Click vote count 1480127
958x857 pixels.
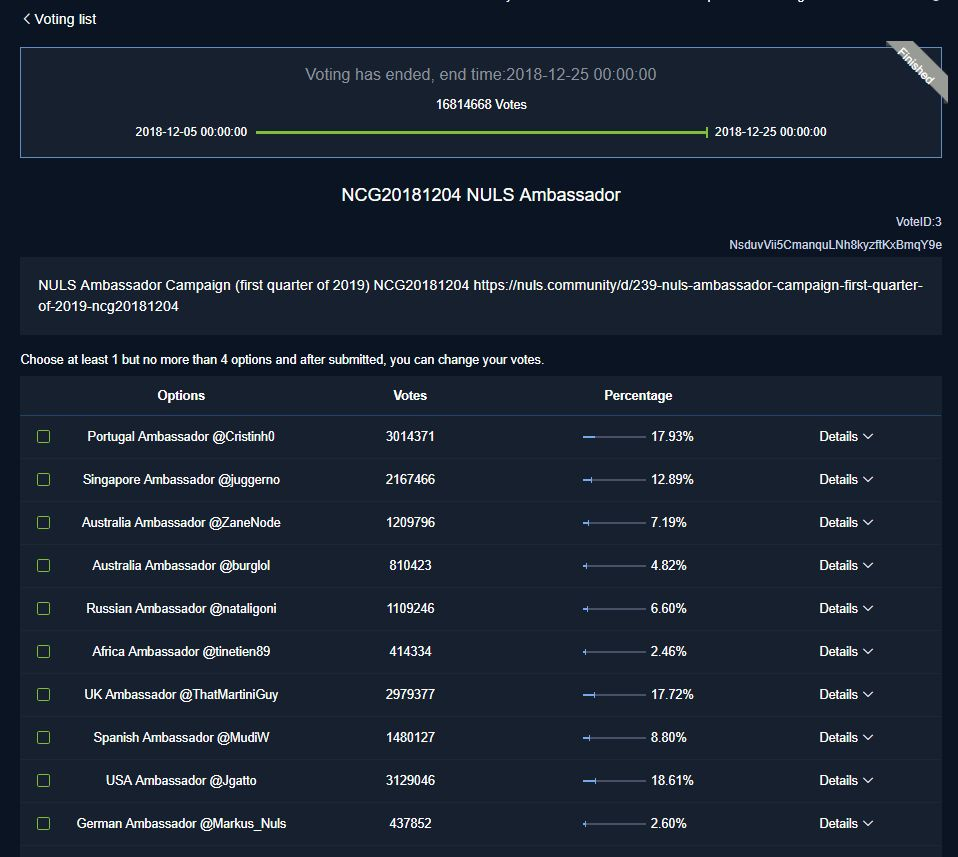click(410, 737)
